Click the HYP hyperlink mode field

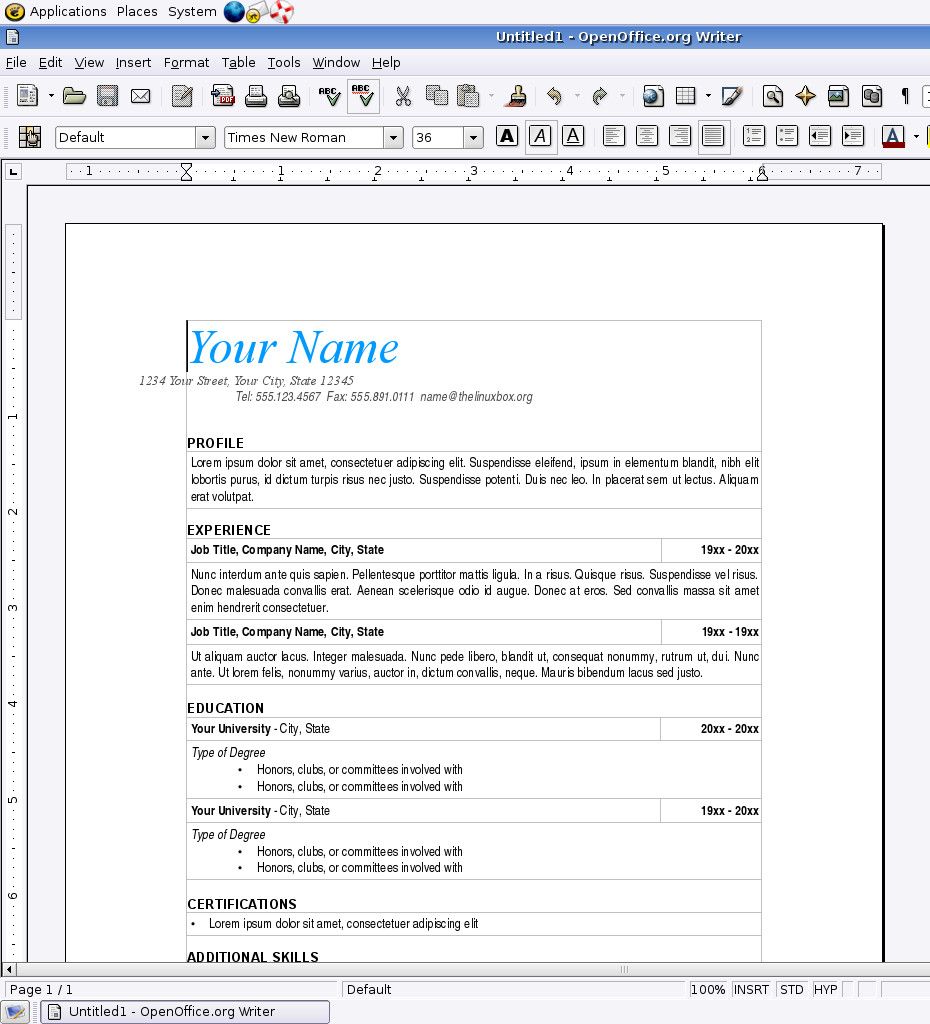click(826, 989)
